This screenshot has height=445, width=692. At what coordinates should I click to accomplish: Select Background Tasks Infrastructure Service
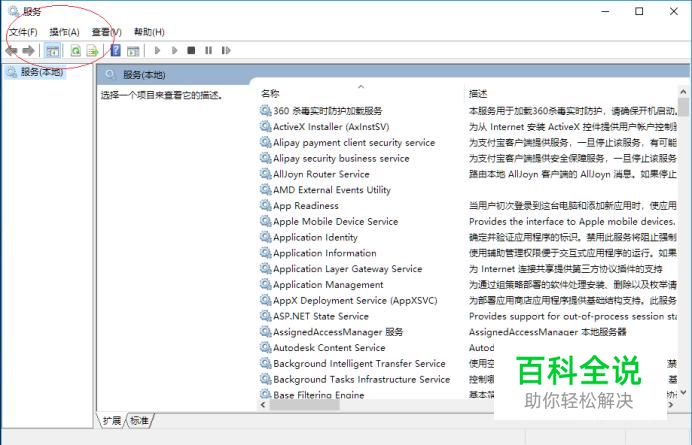[x=361, y=380]
